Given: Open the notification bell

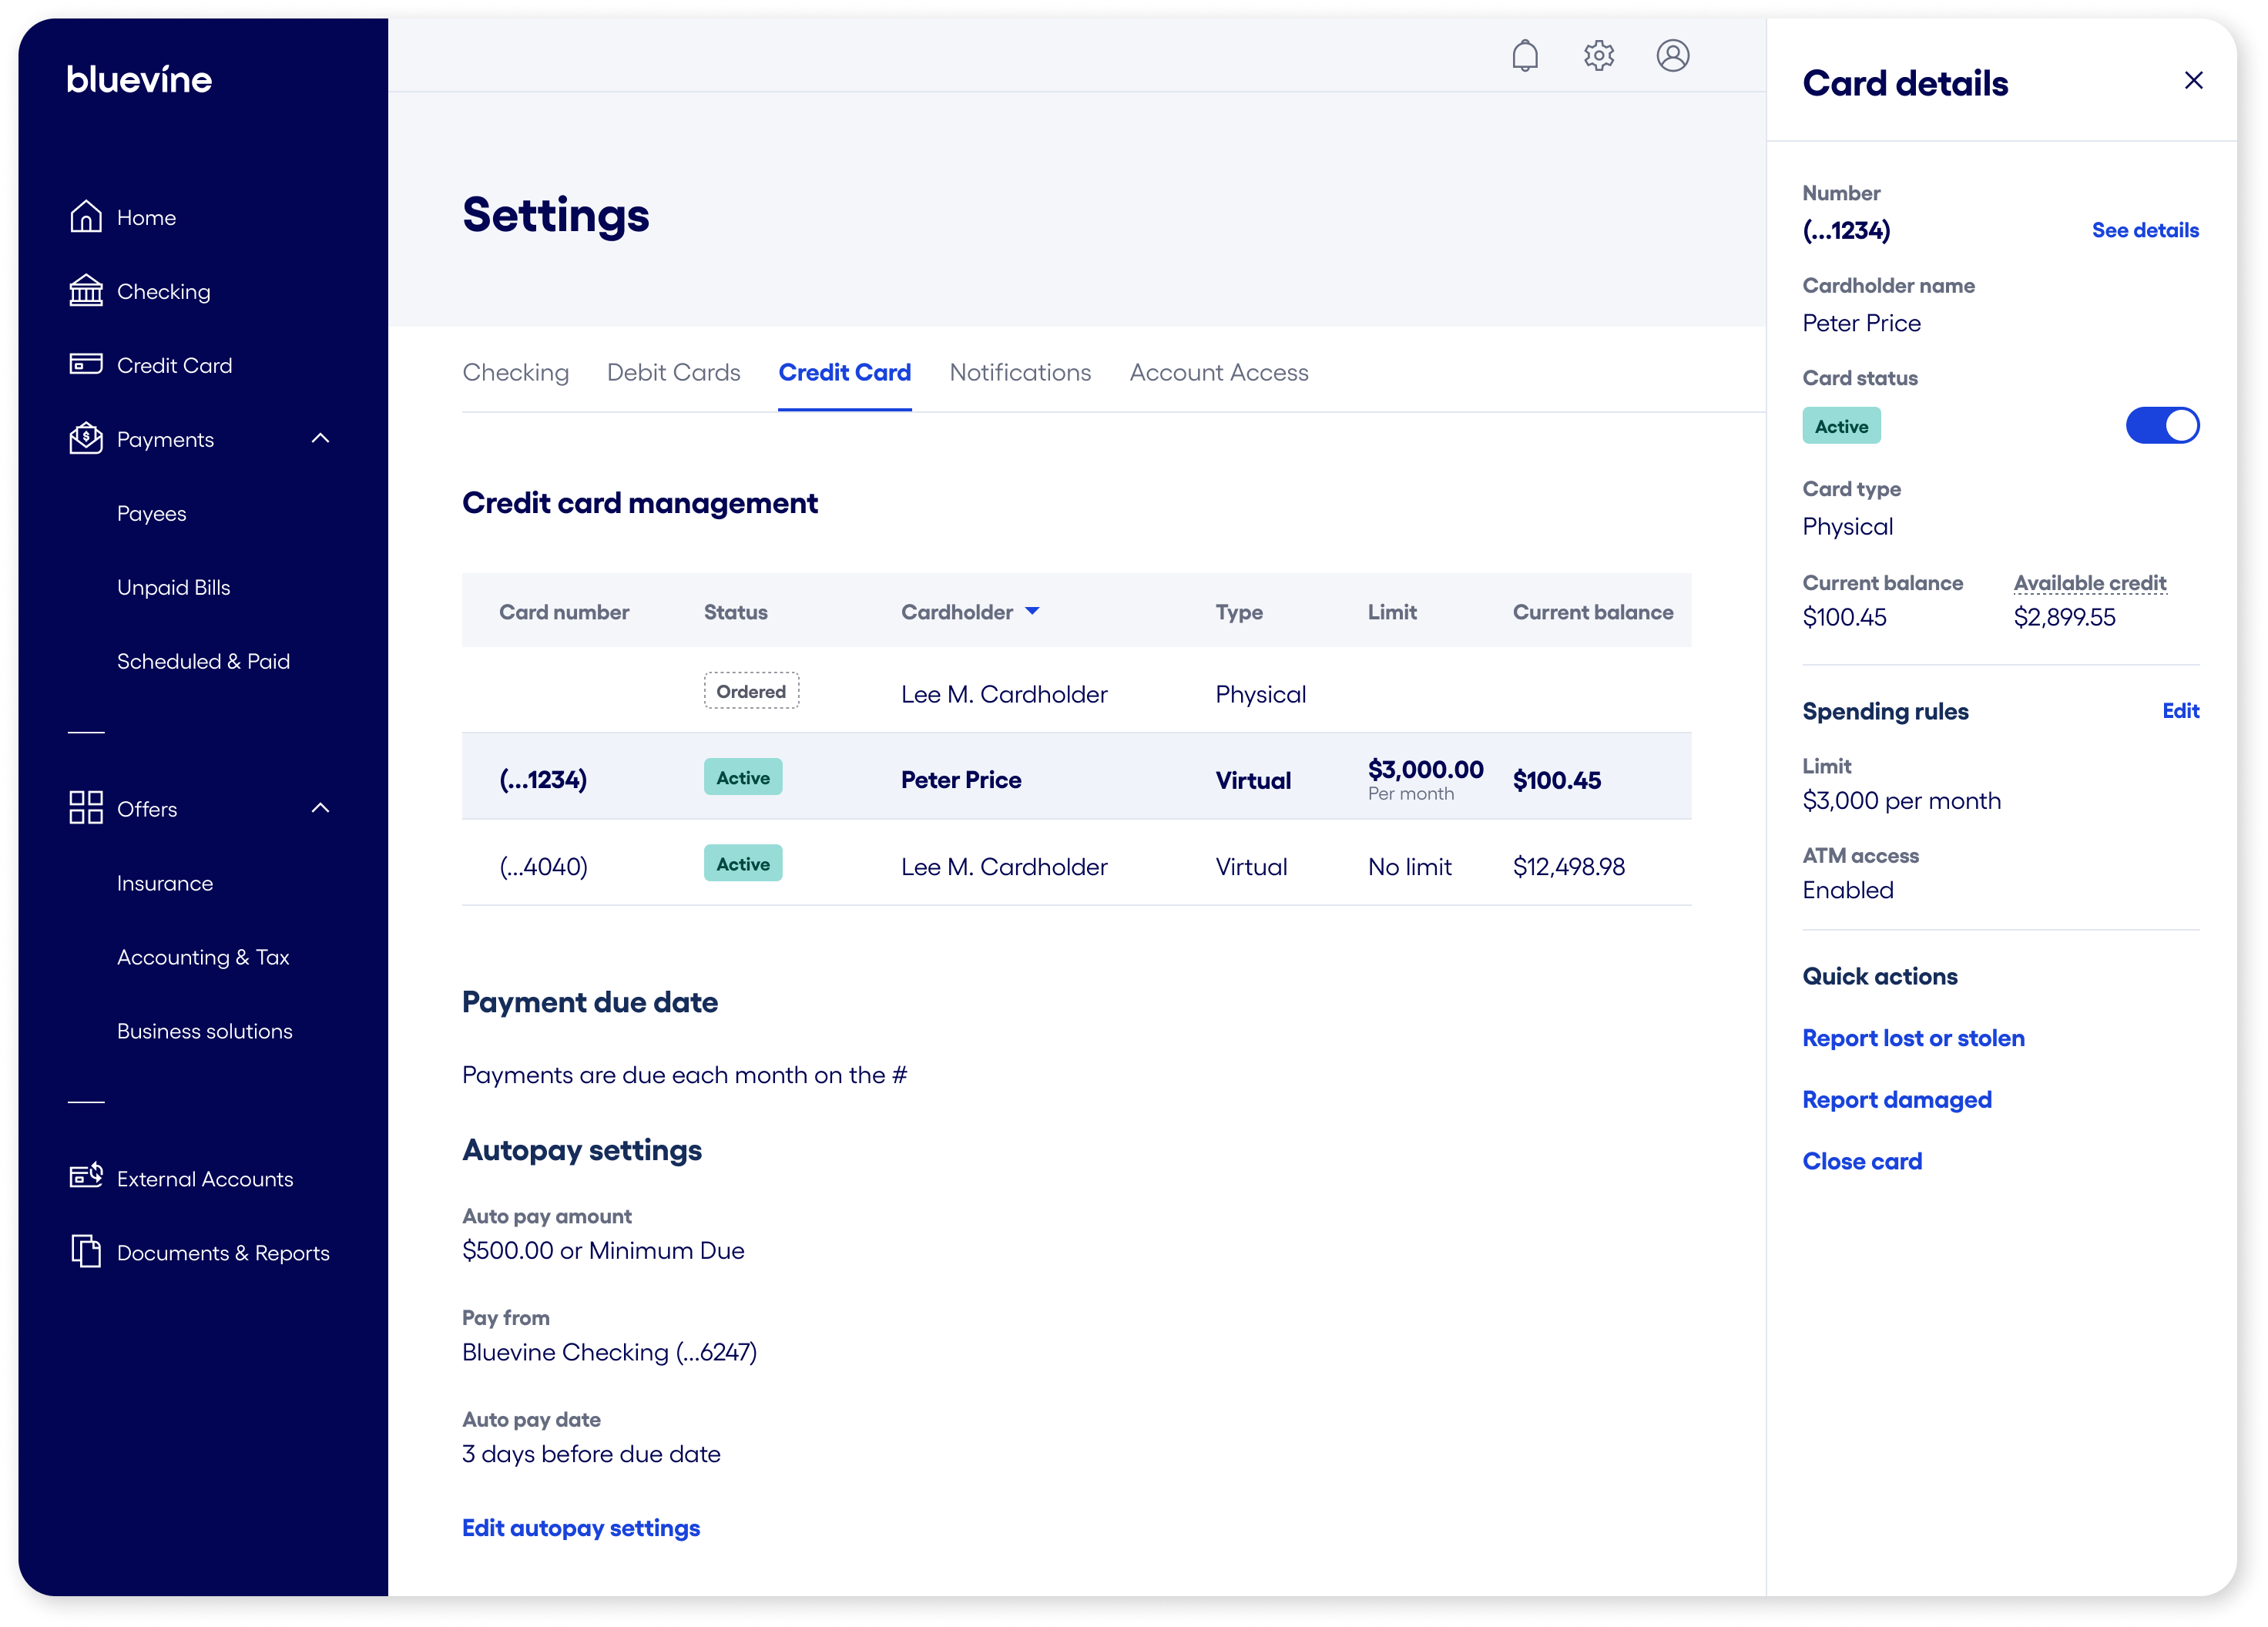Looking at the screenshot, I should pos(1525,56).
